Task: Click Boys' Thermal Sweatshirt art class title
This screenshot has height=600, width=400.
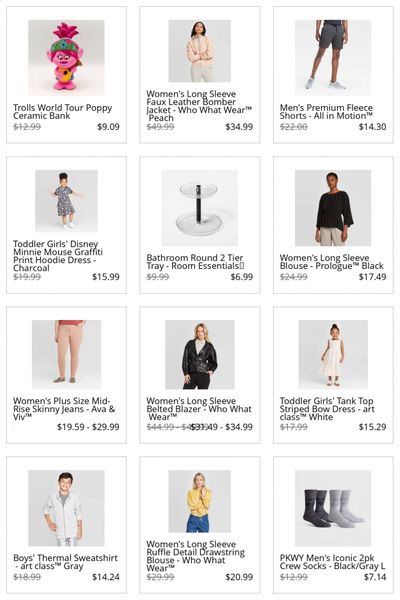Action: [x=65, y=562]
